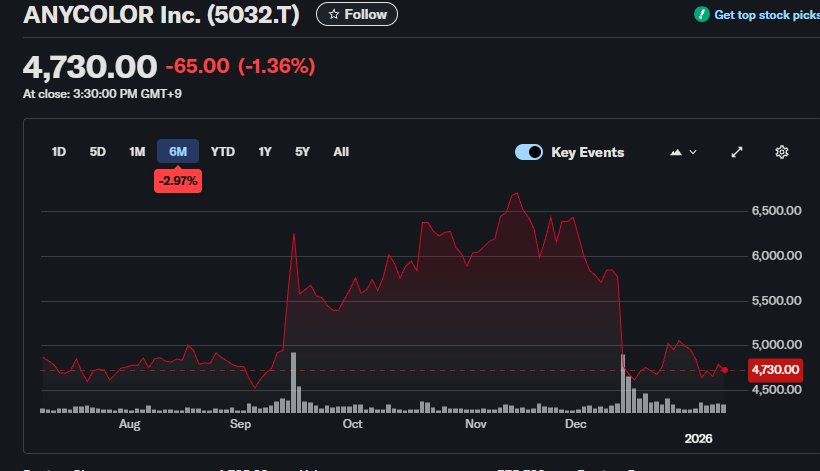
Task: Click the Dec date axis label
Action: click(x=576, y=424)
